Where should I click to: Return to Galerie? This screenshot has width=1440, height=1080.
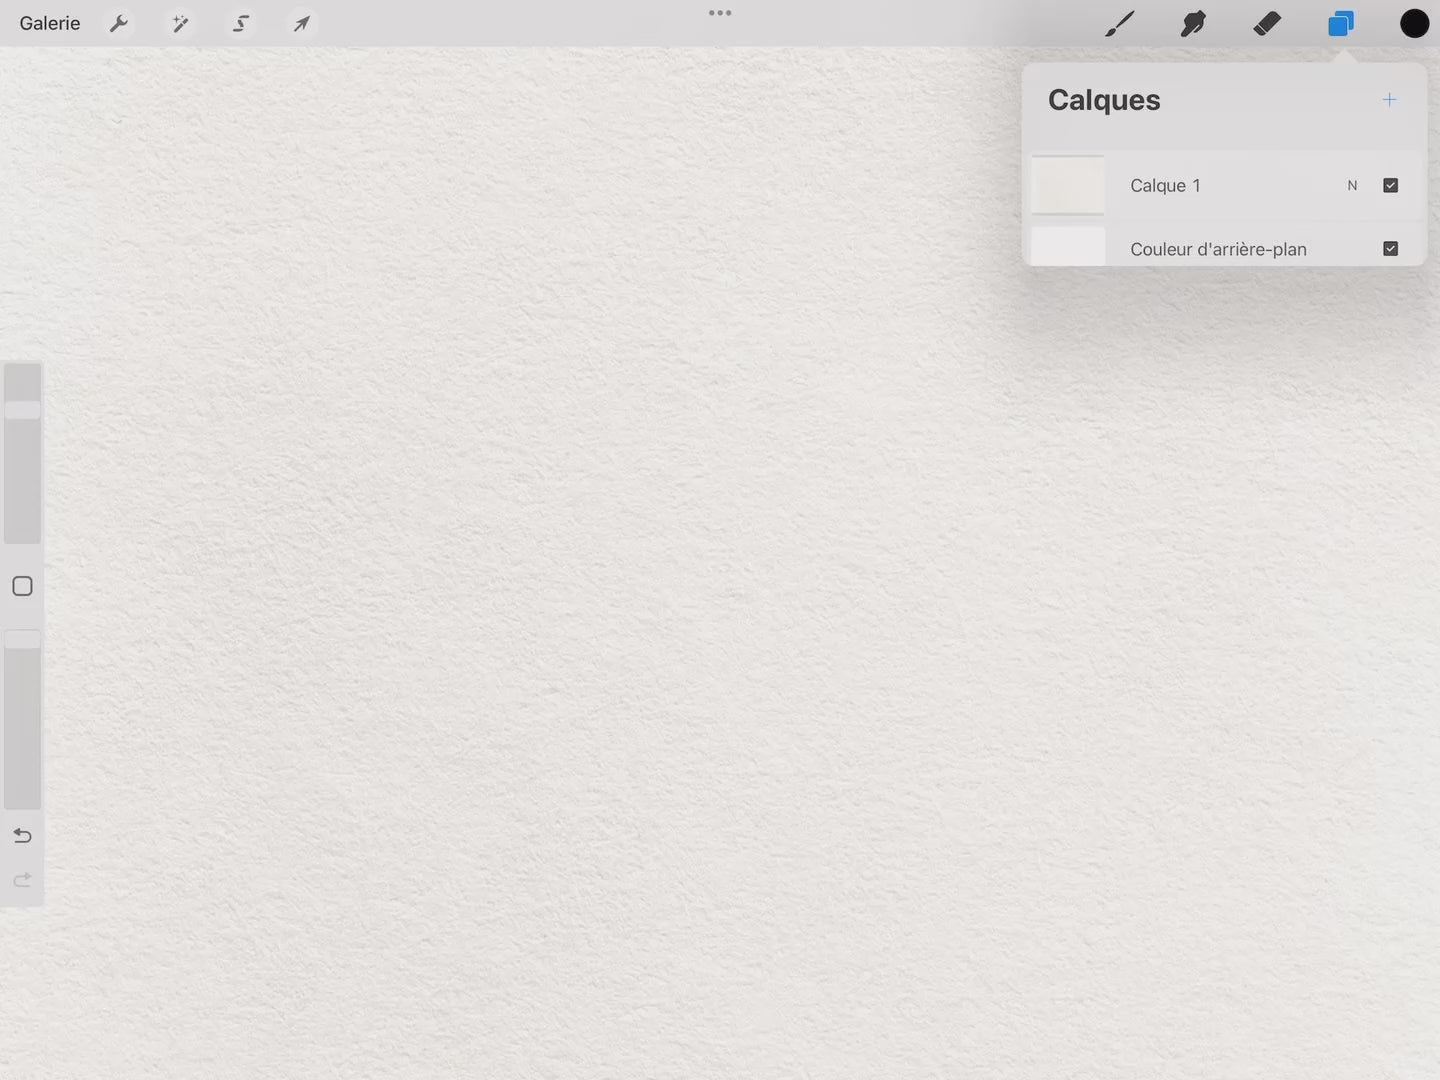[x=50, y=23]
